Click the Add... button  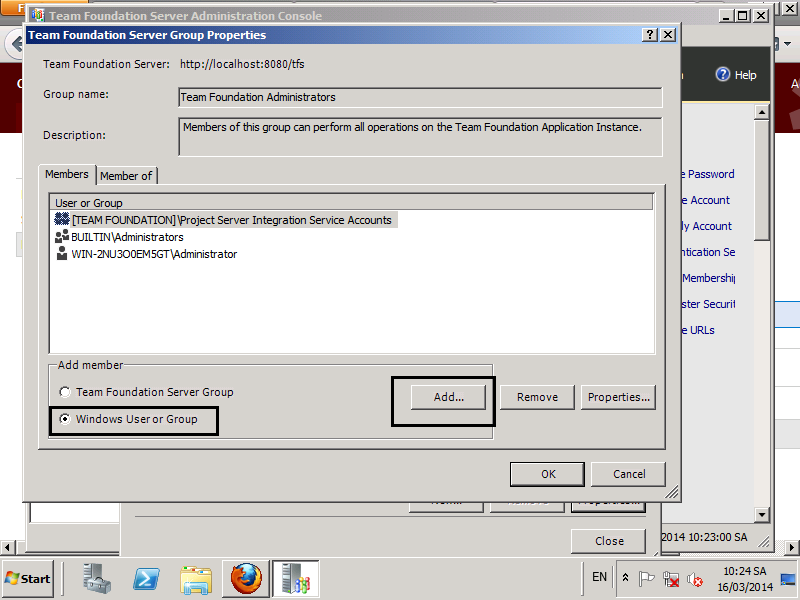click(x=448, y=397)
